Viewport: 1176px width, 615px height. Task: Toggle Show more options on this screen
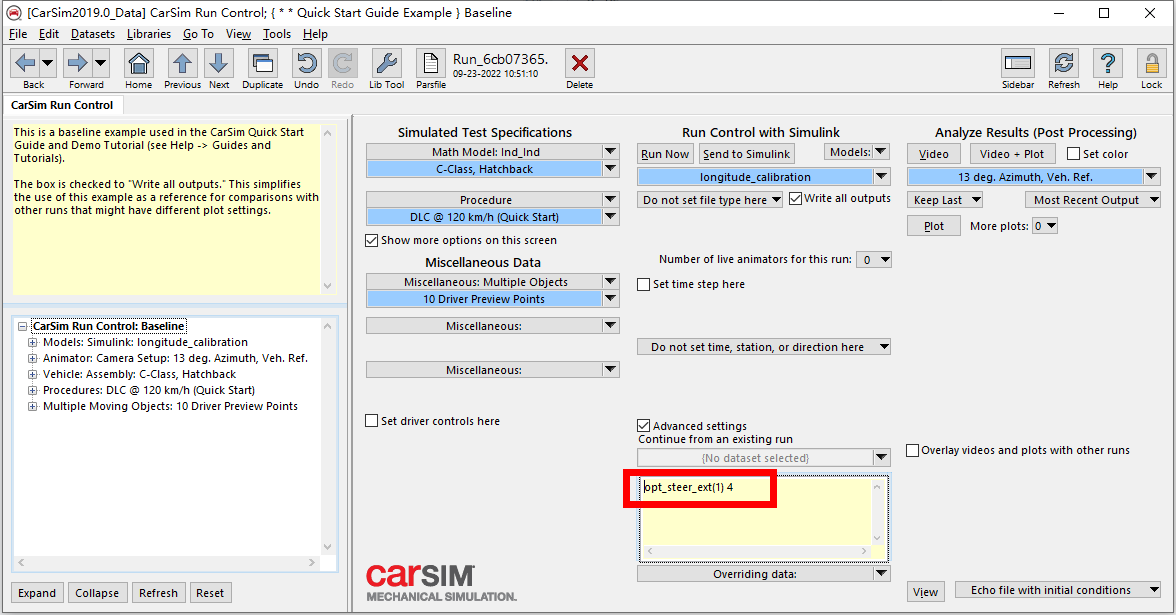371,240
